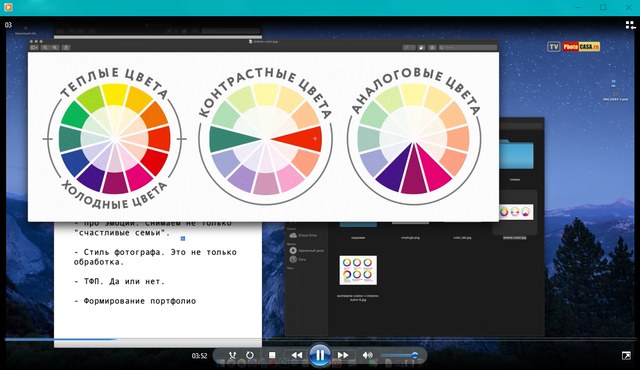The image size is (640, 370).
Task: Select the six color wheels image thumbnail
Action: coord(358,270)
